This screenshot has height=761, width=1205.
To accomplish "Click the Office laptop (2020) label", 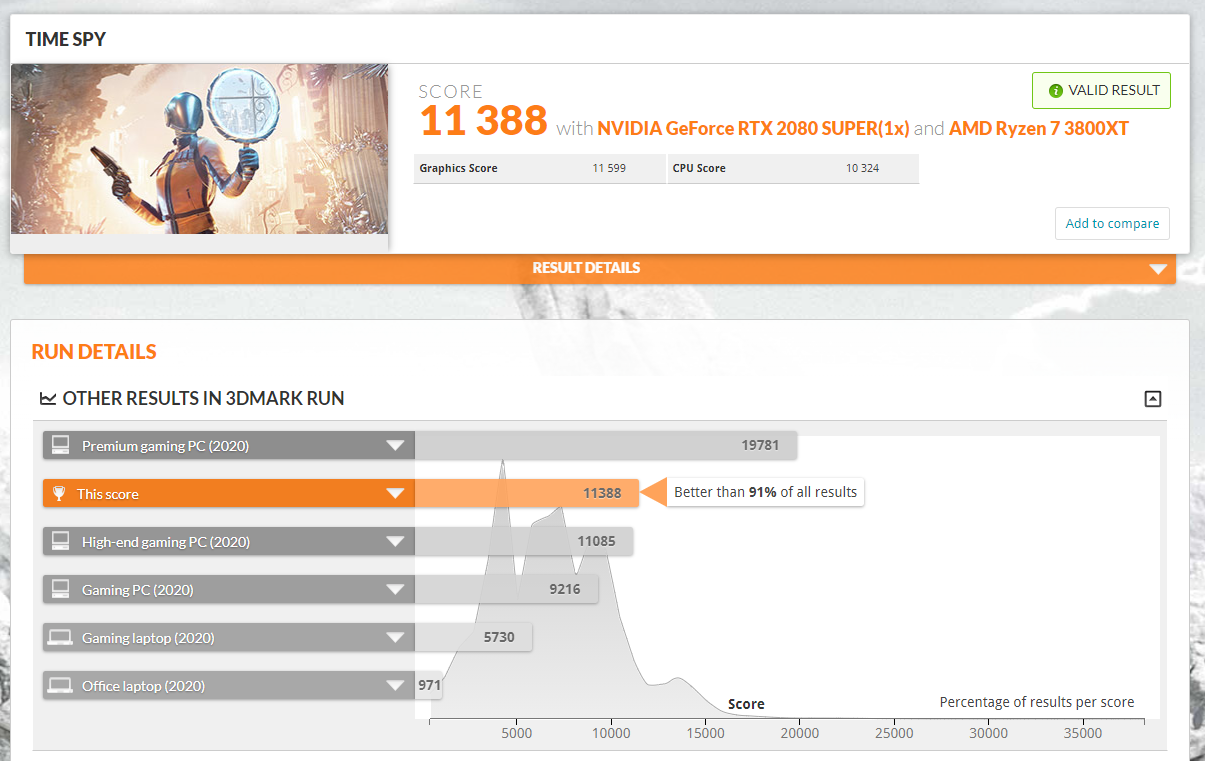I will point(143,686).
